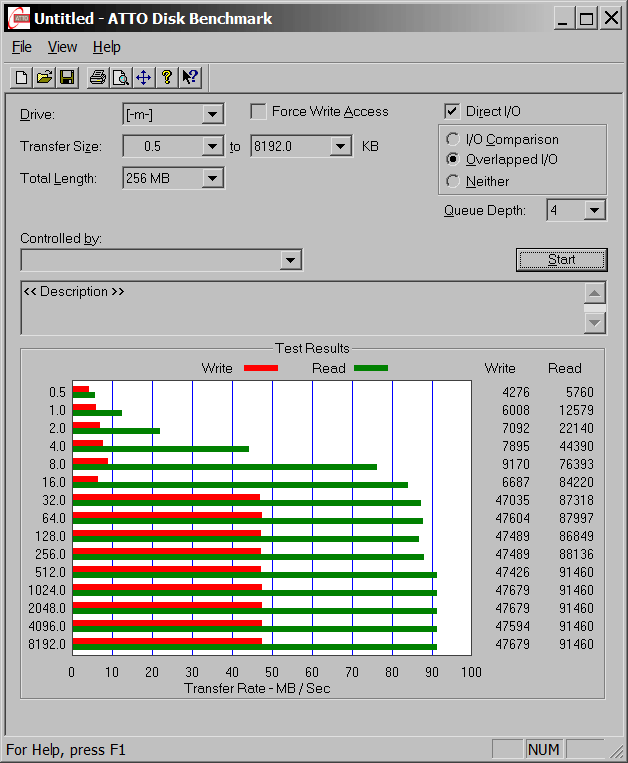Click the Open folder toolbar icon
Viewport: 628px width, 763px height.
[x=44, y=77]
